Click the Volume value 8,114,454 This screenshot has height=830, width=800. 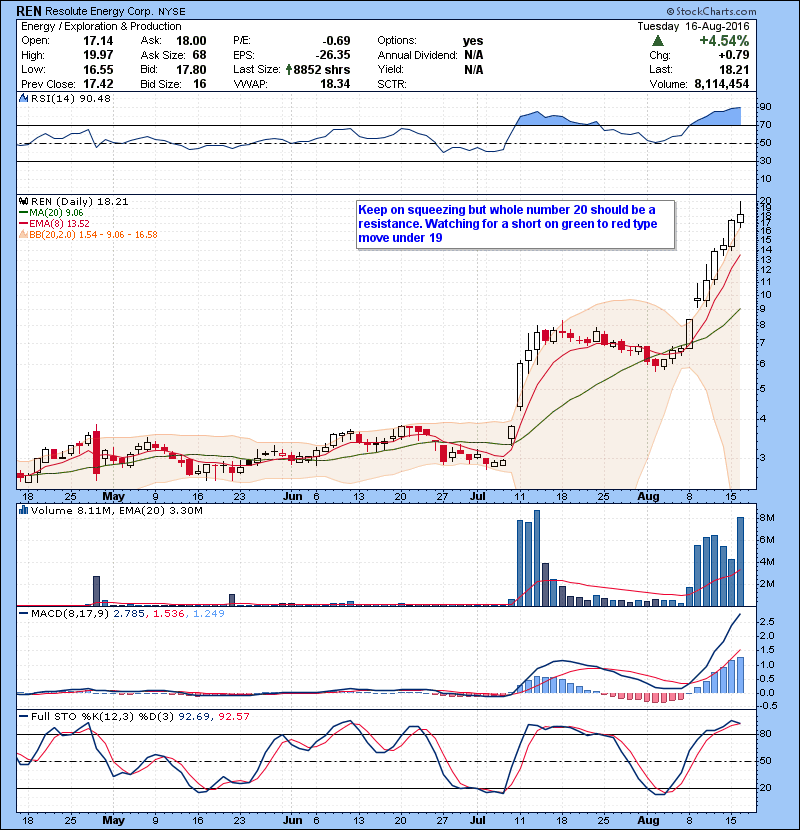(722, 84)
